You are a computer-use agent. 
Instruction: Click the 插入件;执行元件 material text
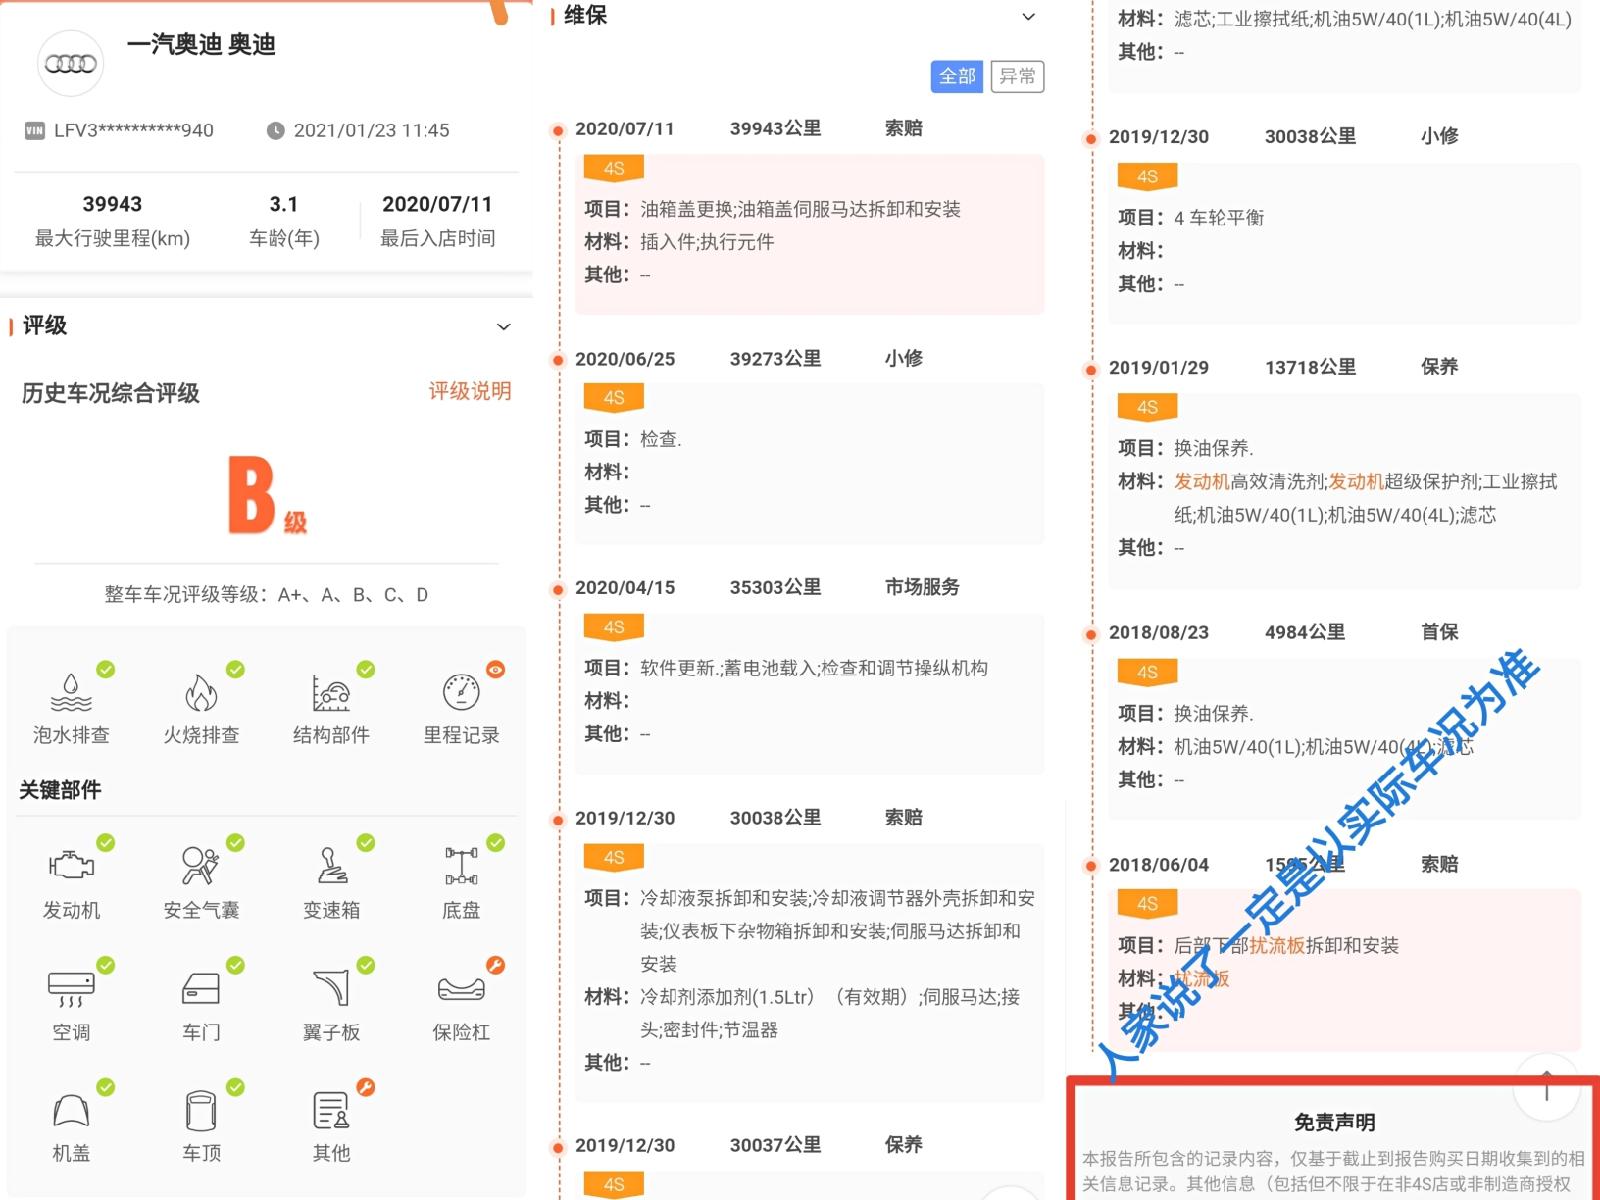[x=707, y=242]
